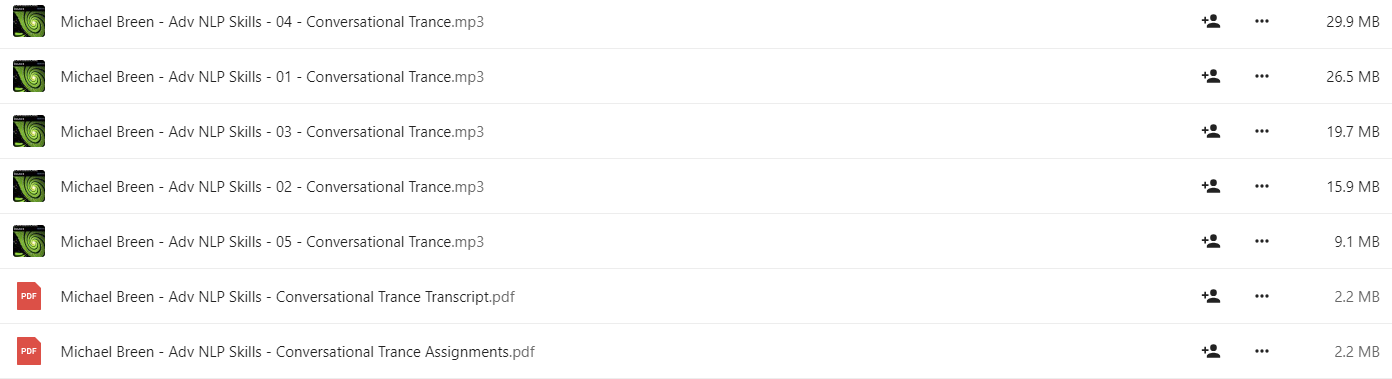Click share icon for 01 Conversational Trance mp3
The width and height of the screenshot is (1392, 379).
click(x=1210, y=76)
